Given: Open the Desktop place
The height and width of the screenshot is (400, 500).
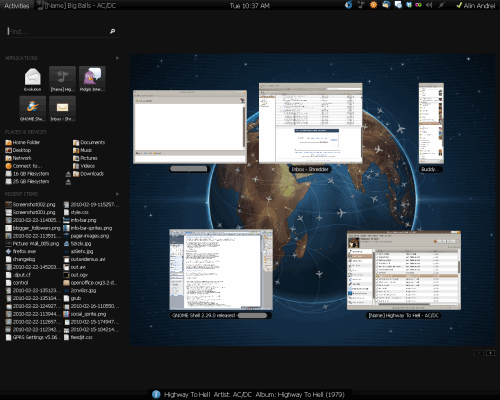Looking at the screenshot, I should [18, 150].
